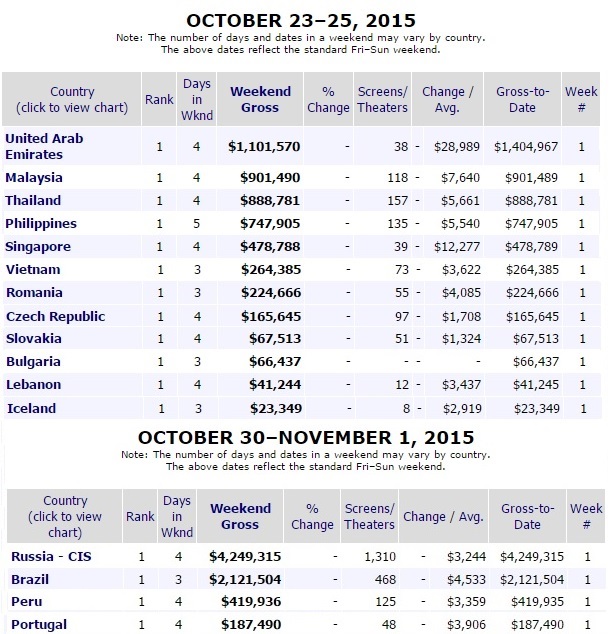
Task: View the Iceland chart link
Action: [32, 408]
